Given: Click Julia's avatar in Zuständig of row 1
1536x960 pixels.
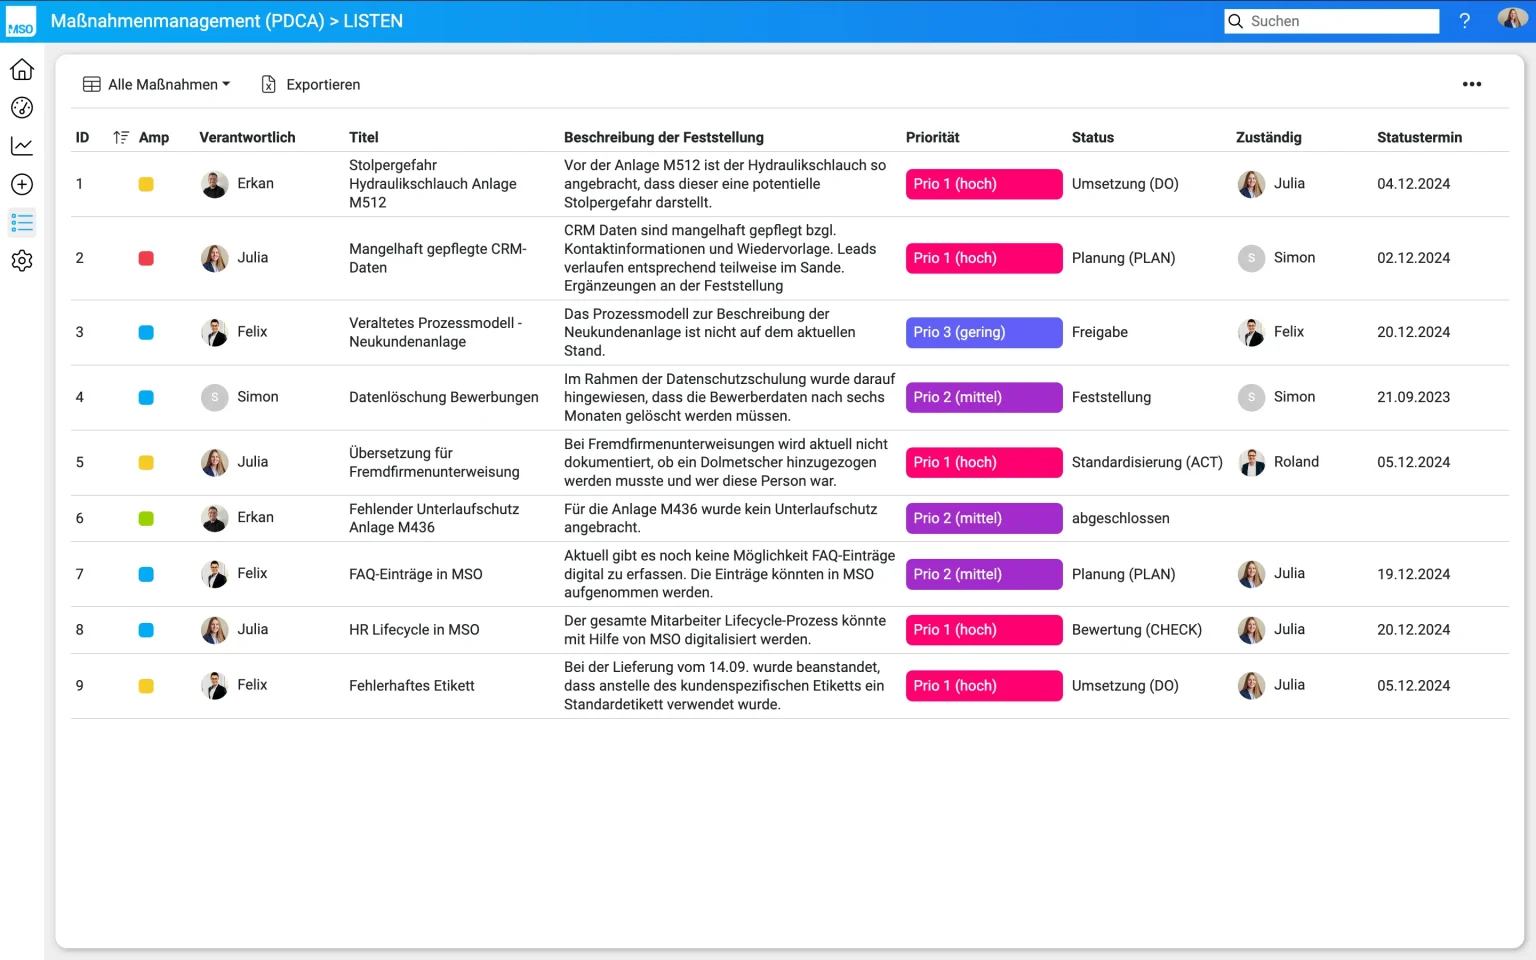Looking at the screenshot, I should pos(1251,184).
